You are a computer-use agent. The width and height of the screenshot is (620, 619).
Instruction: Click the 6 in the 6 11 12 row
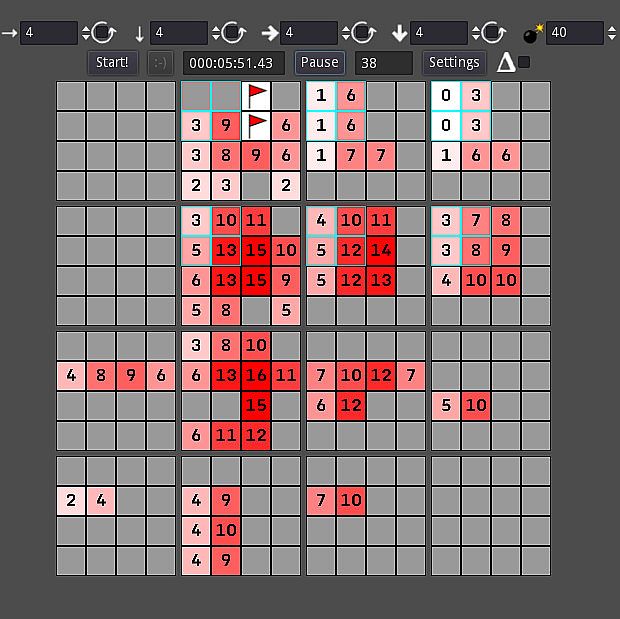[196, 436]
